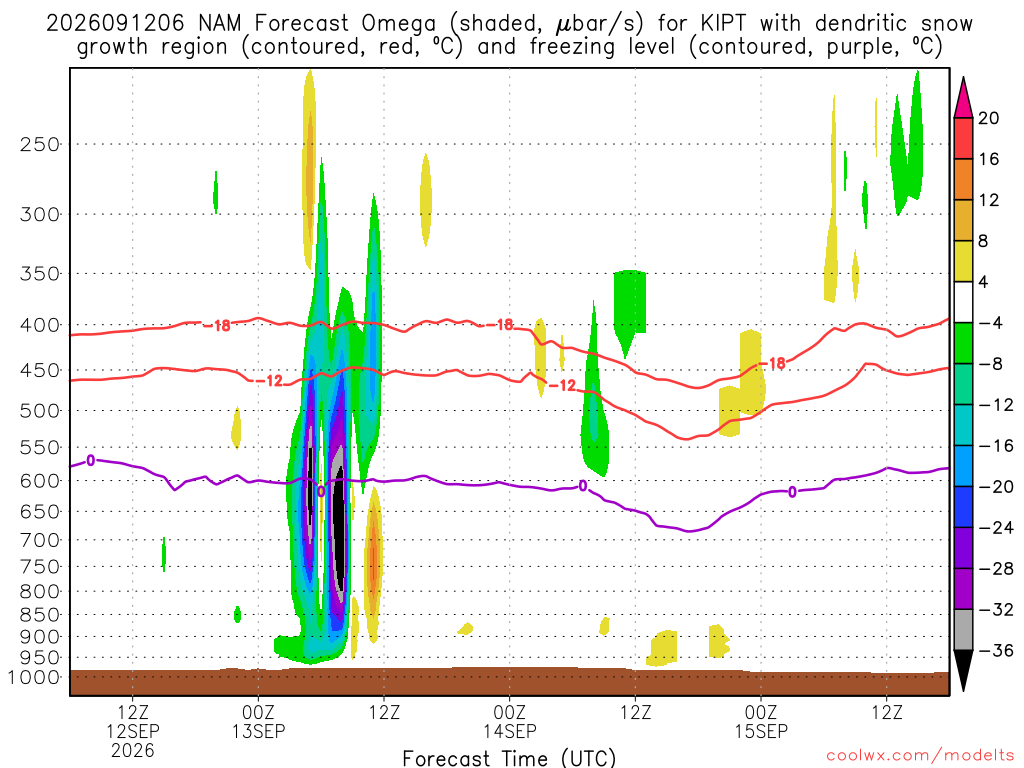1024x768 pixels.
Task: Select the gray -32 to -36 colorbar segment
Action: coord(963,630)
